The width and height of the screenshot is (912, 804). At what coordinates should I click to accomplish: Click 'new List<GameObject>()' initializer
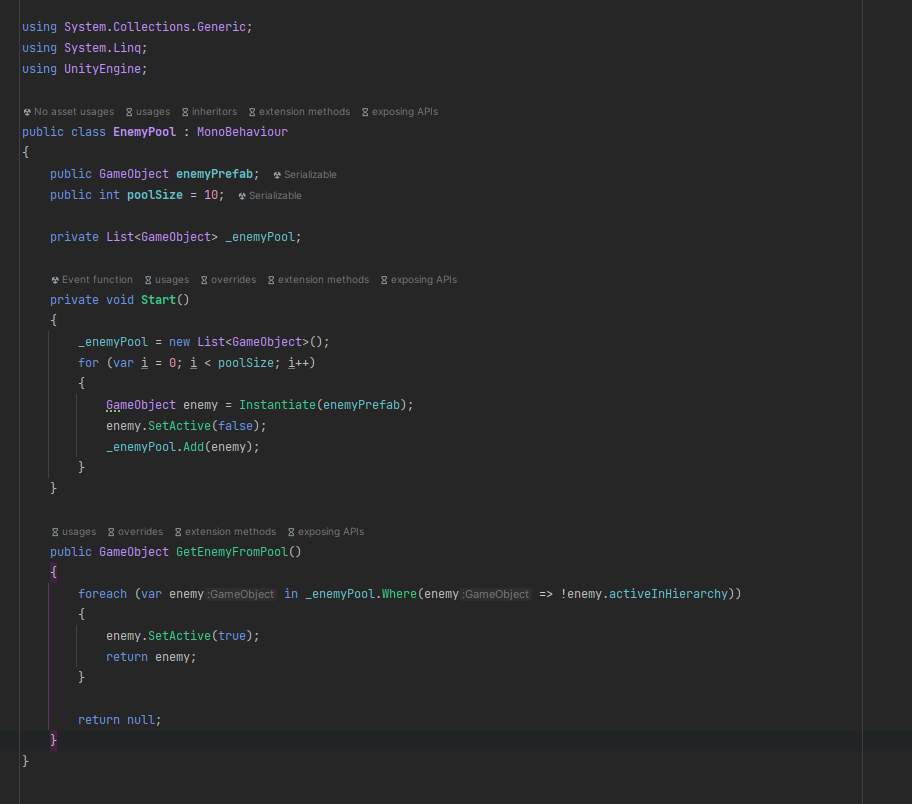246,342
